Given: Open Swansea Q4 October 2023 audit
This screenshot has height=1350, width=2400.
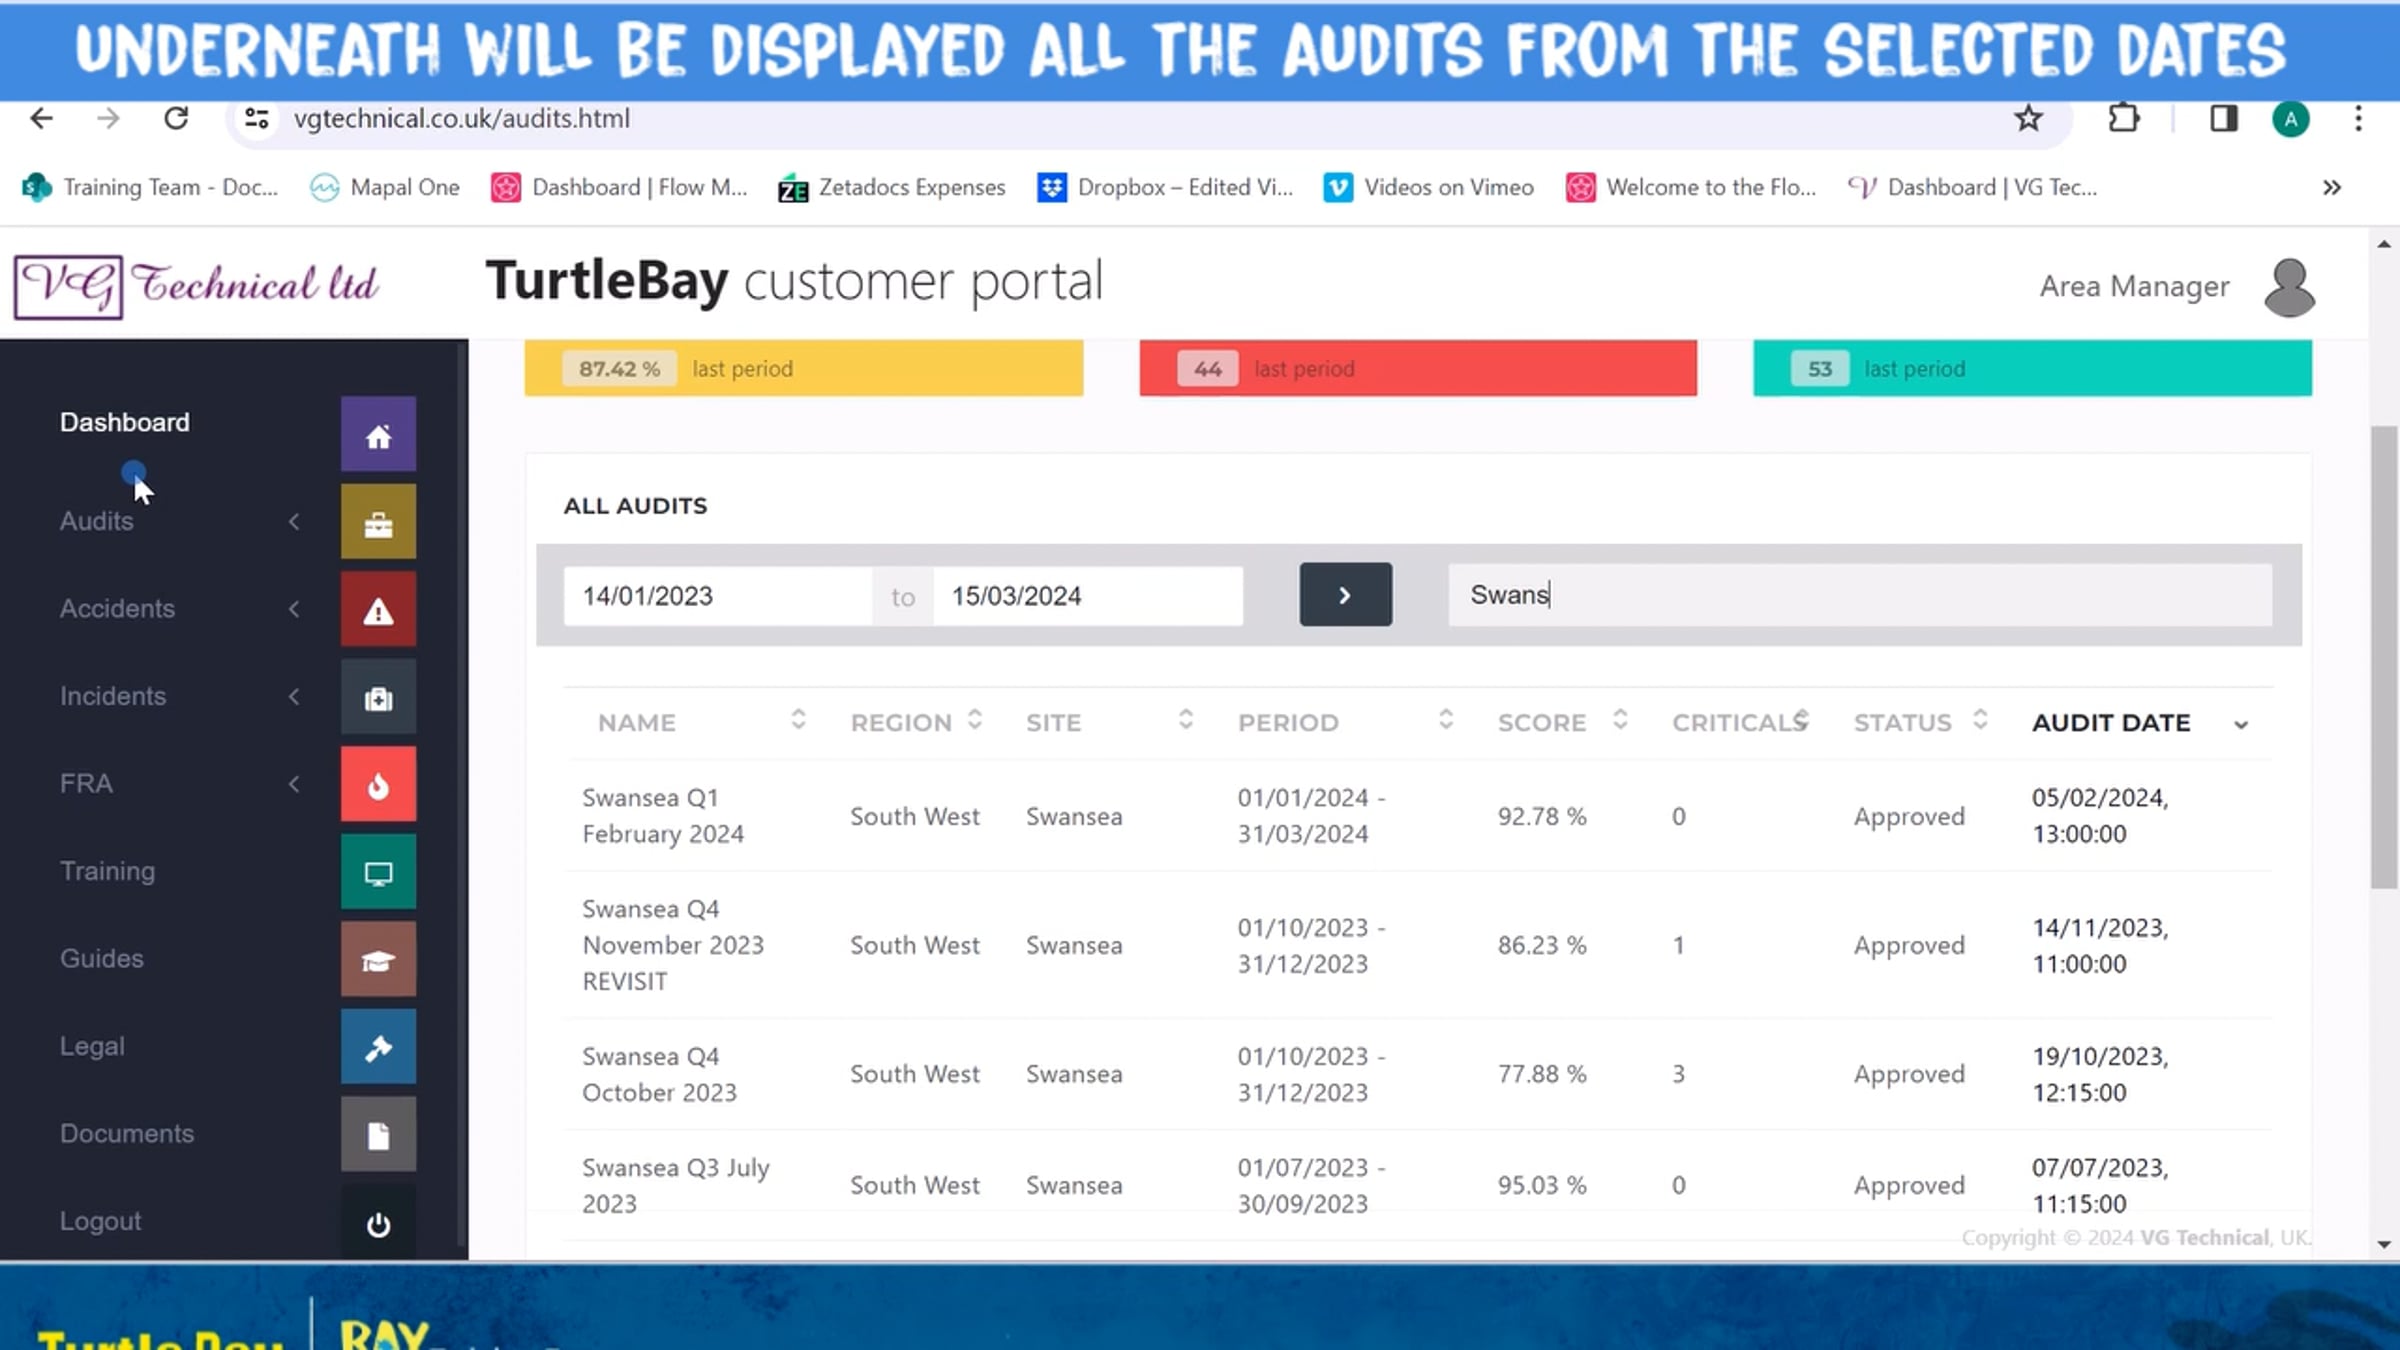Looking at the screenshot, I should [x=660, y=1074].
